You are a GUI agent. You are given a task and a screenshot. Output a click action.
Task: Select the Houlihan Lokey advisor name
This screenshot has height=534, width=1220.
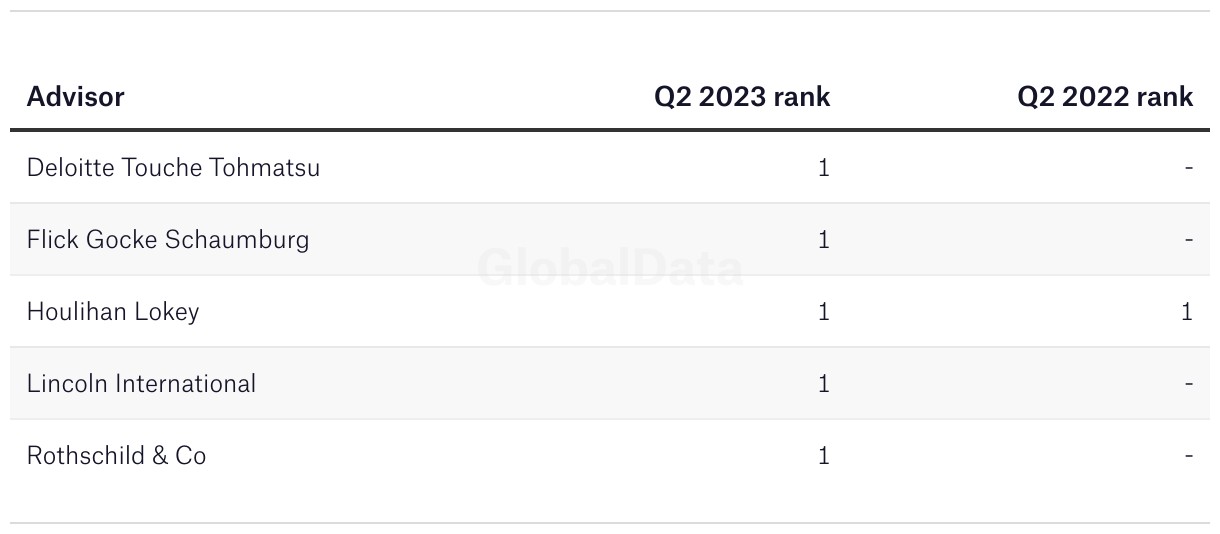[x=113, y=312]
